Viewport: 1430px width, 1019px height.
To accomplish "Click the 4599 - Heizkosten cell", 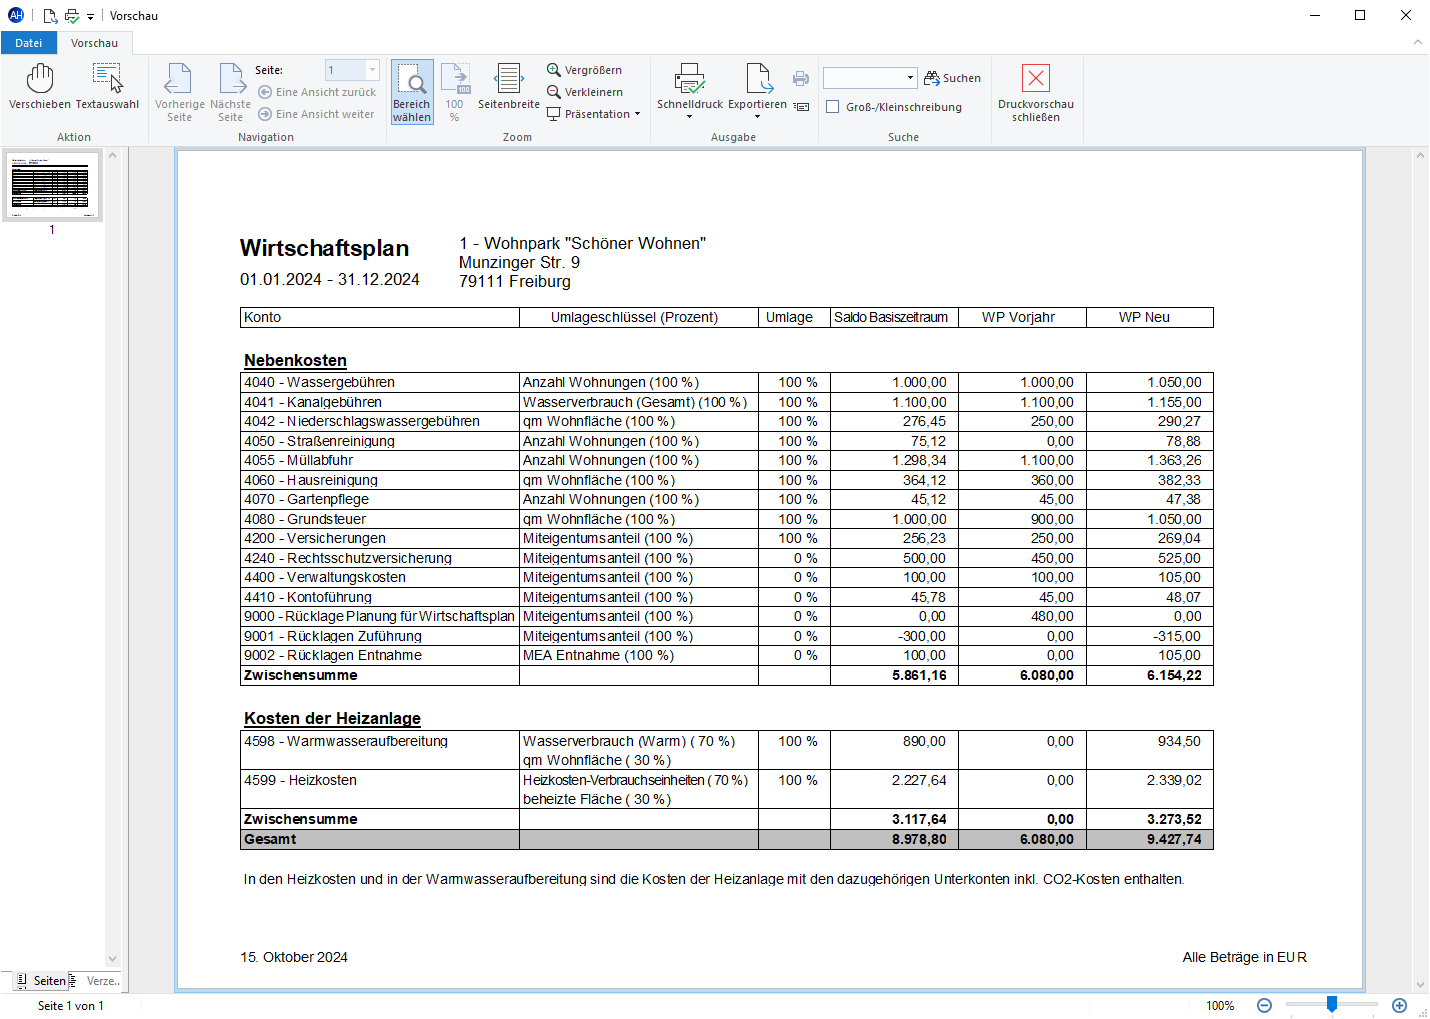I will pos(380,789).
